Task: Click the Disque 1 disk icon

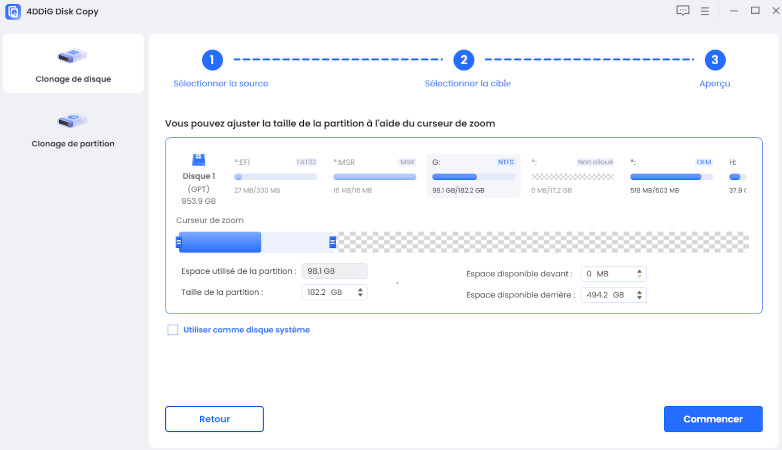Action: click(198, 160)
